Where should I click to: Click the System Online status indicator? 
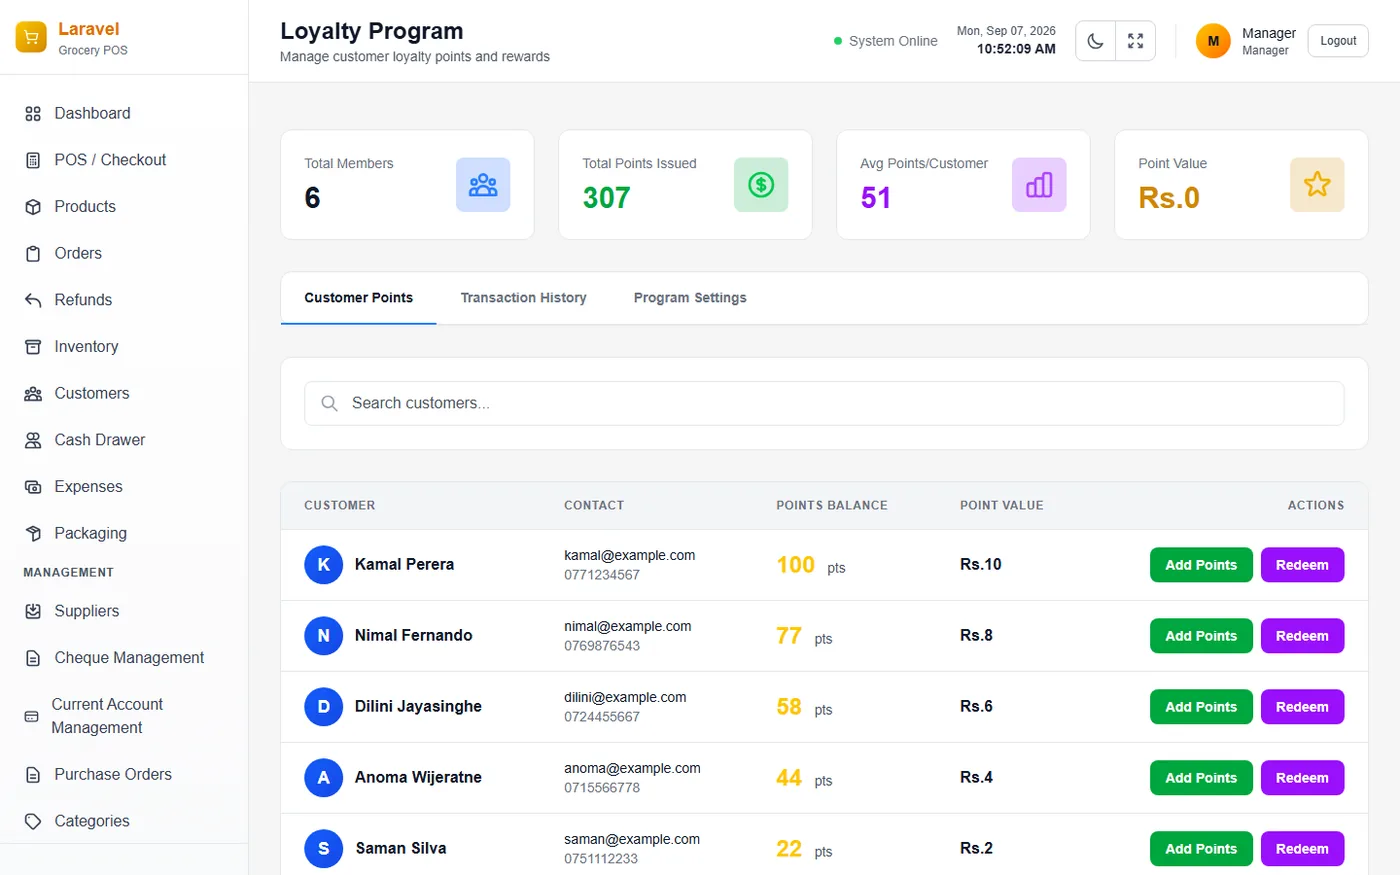point(886,41)
